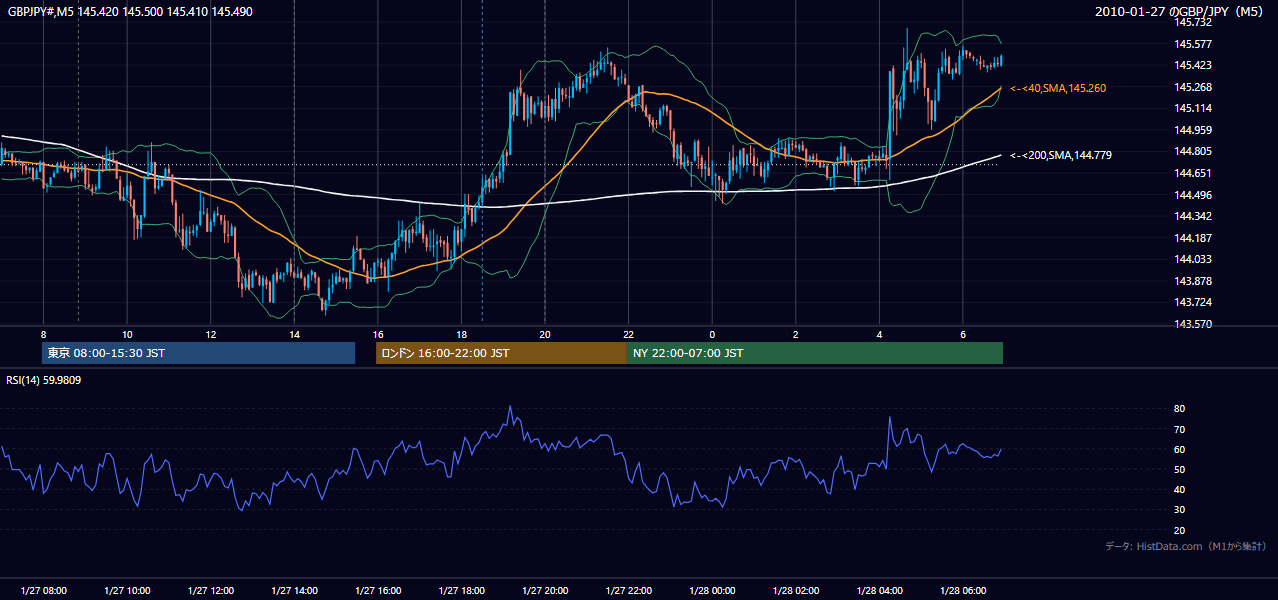Click price axis value 145.732

click(x=1192, y=22)
